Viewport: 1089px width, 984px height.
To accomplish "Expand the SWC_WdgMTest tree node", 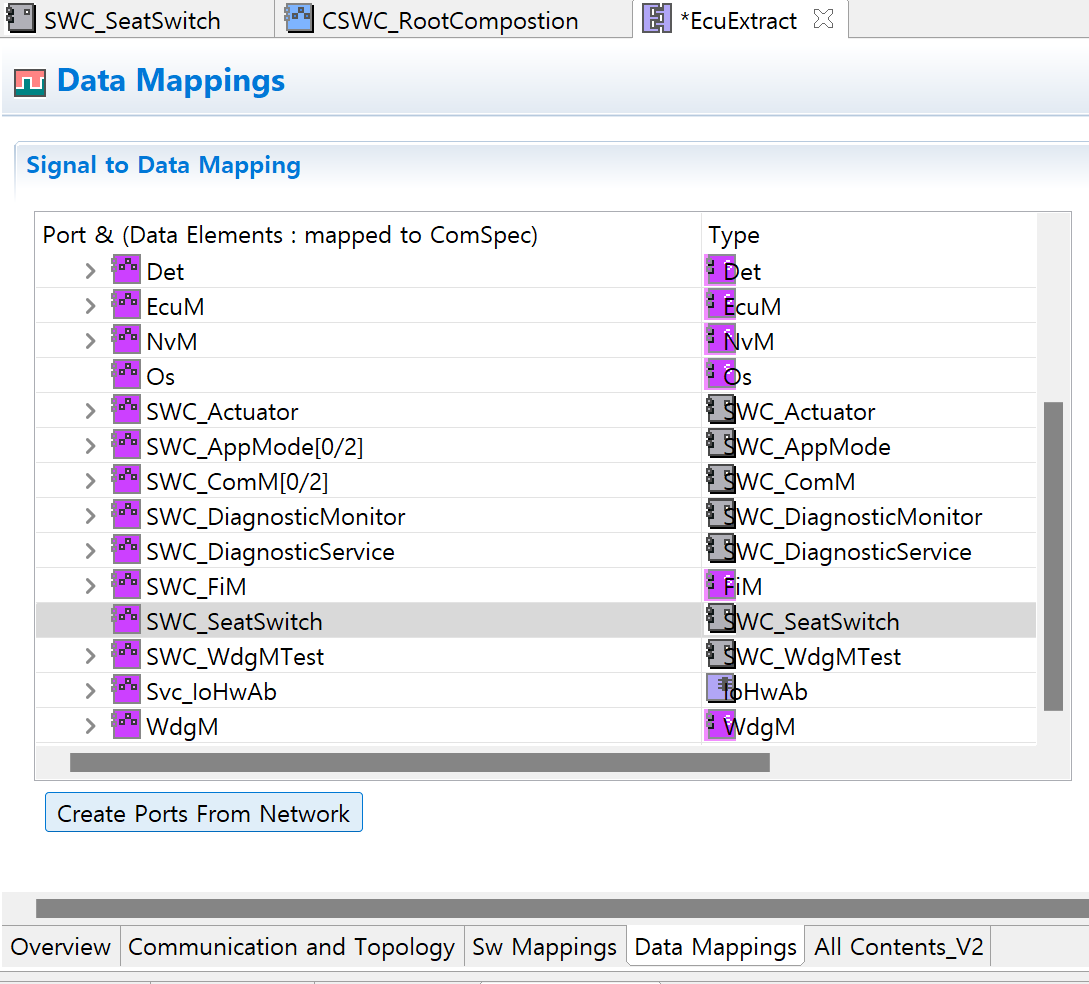I will [90, 656].
